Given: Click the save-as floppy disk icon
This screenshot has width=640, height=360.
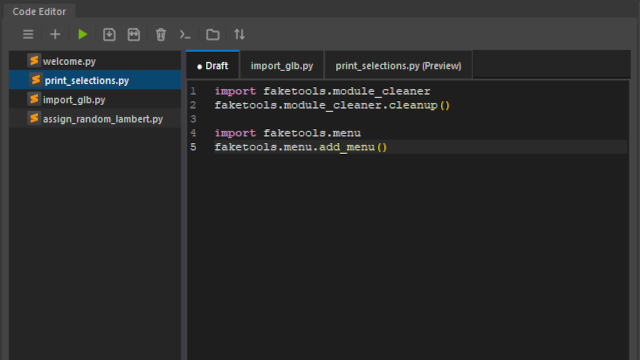Looking at the screenshot, I should pyautogui.click(x=134, y=34).
